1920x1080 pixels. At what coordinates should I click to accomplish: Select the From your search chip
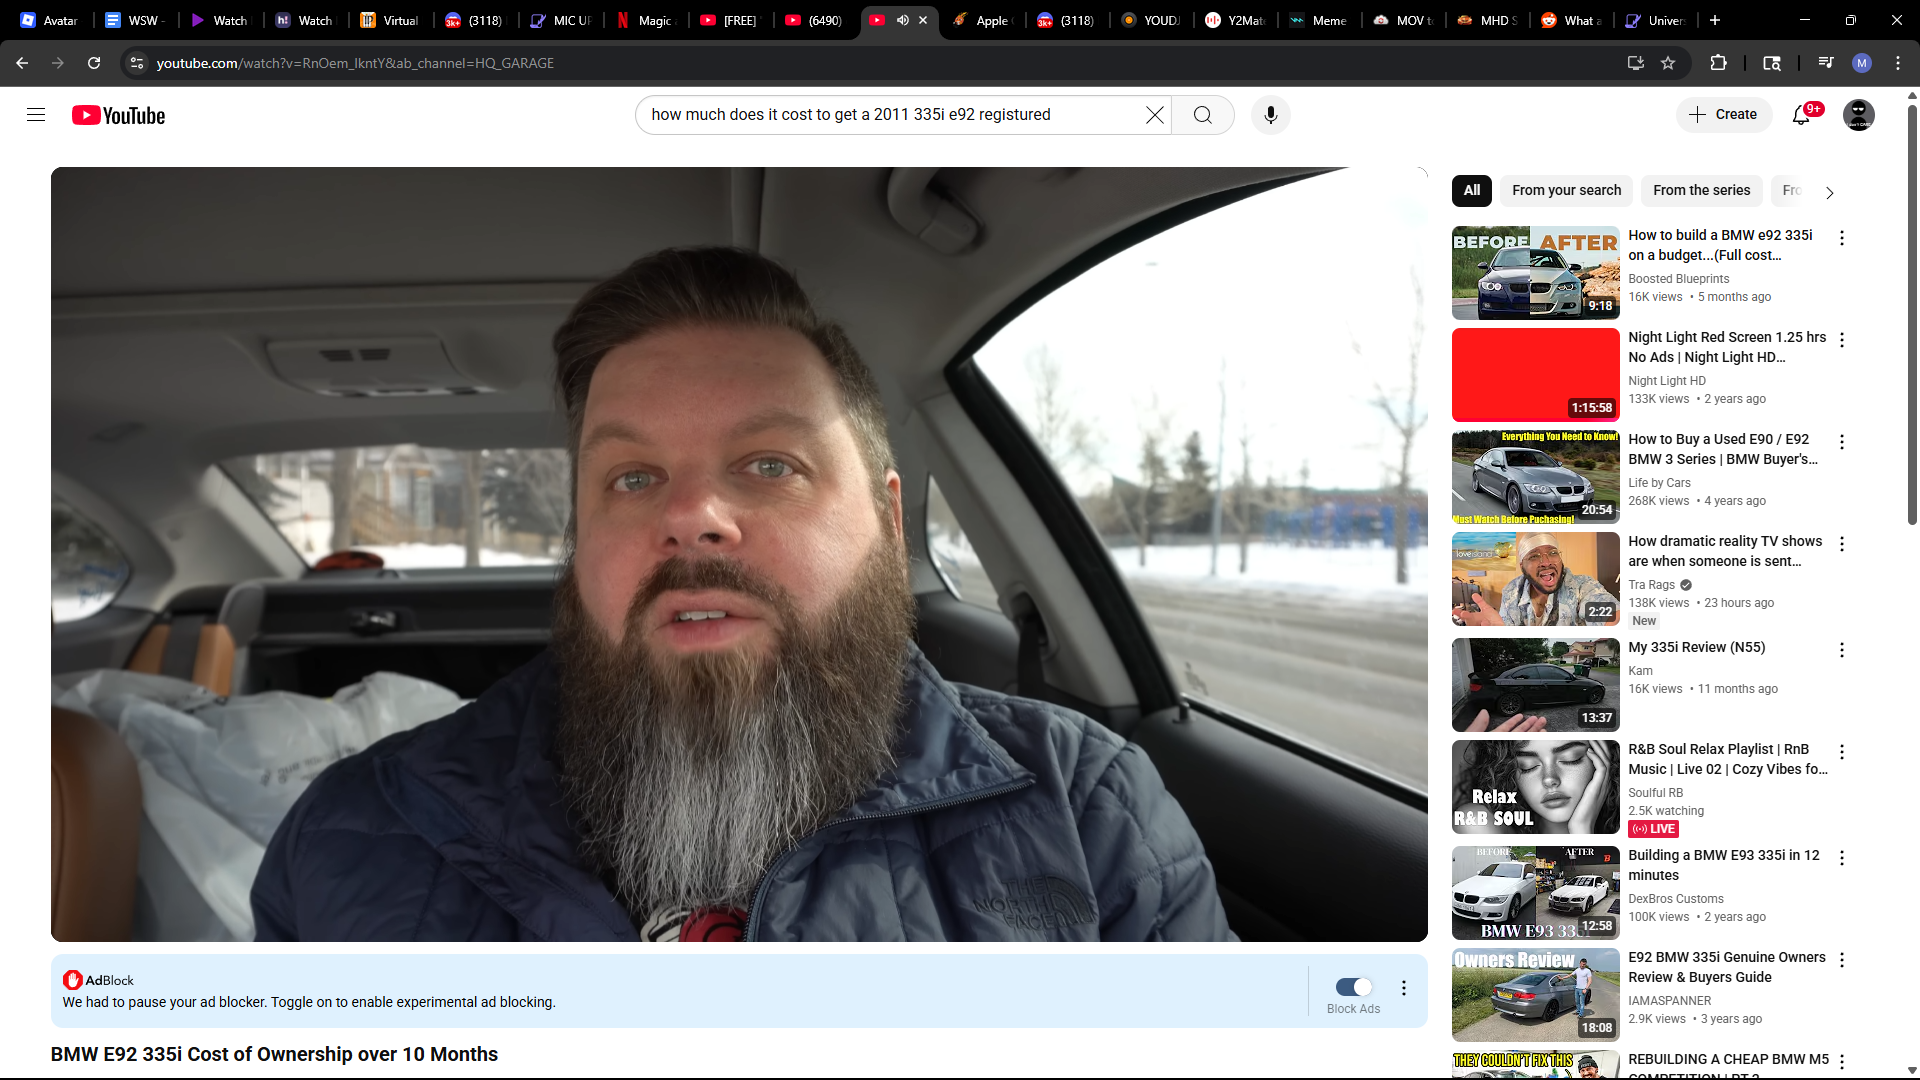click(1566, 190)
